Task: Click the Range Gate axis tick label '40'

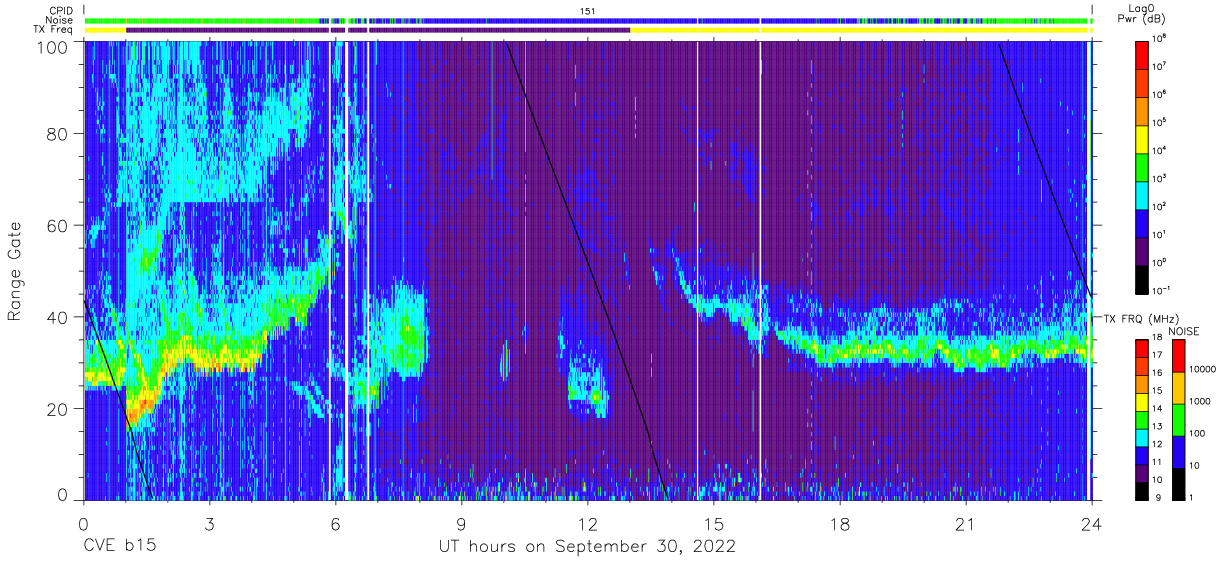Action: pyautogui.click(x=59, y=316)
